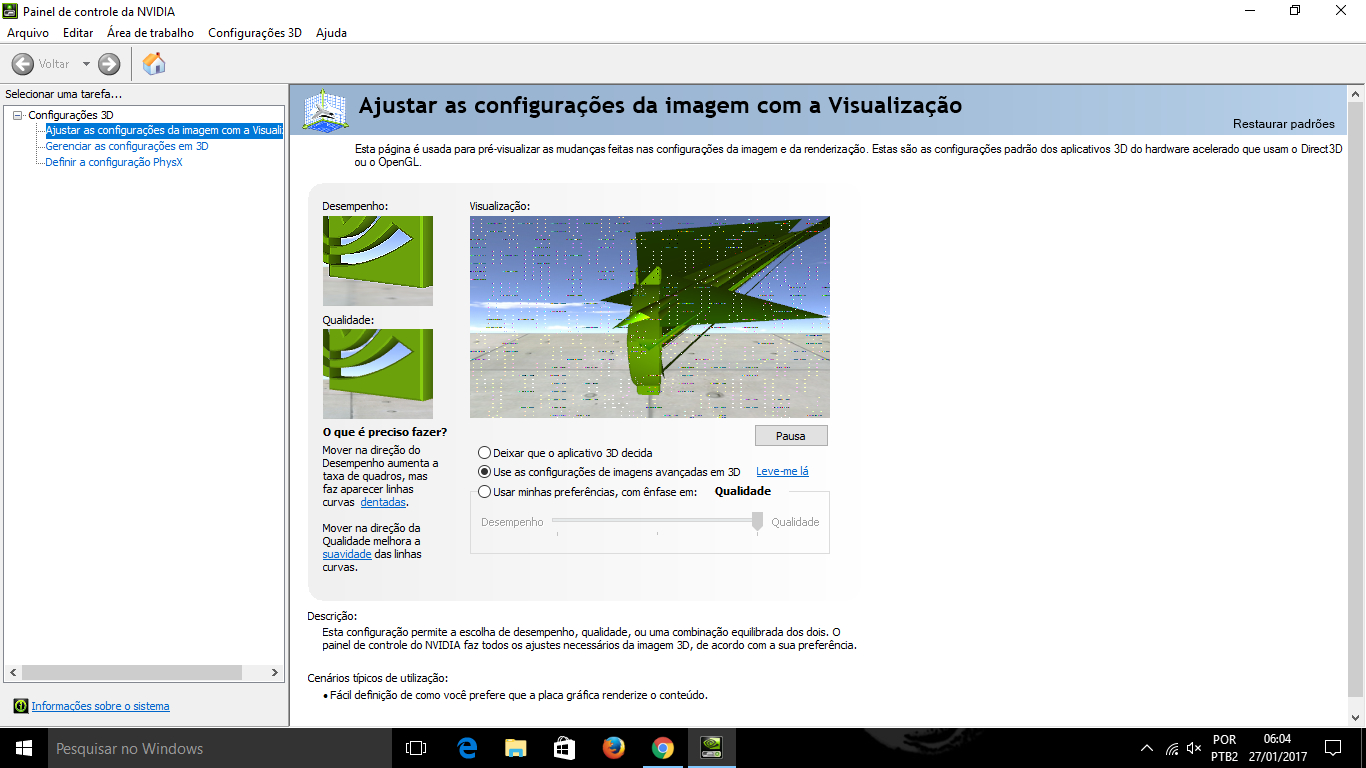Click the Desempenho preview thumbnail
Viewport: 1366px width, 768px height.
(378, 261)
